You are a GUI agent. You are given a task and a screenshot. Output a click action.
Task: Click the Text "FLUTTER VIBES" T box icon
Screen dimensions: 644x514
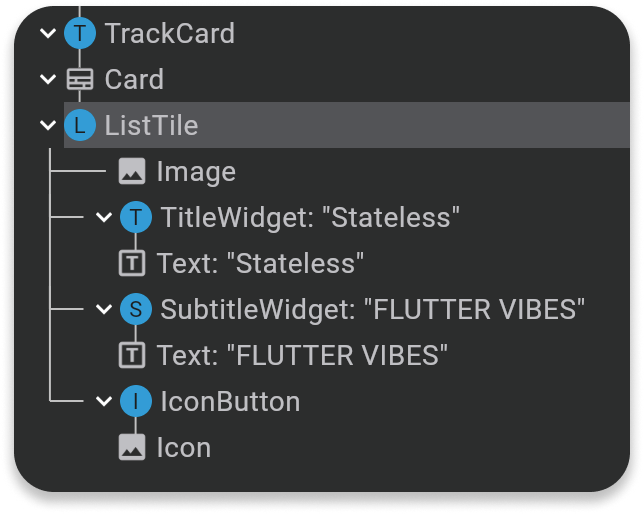(132, 355)
